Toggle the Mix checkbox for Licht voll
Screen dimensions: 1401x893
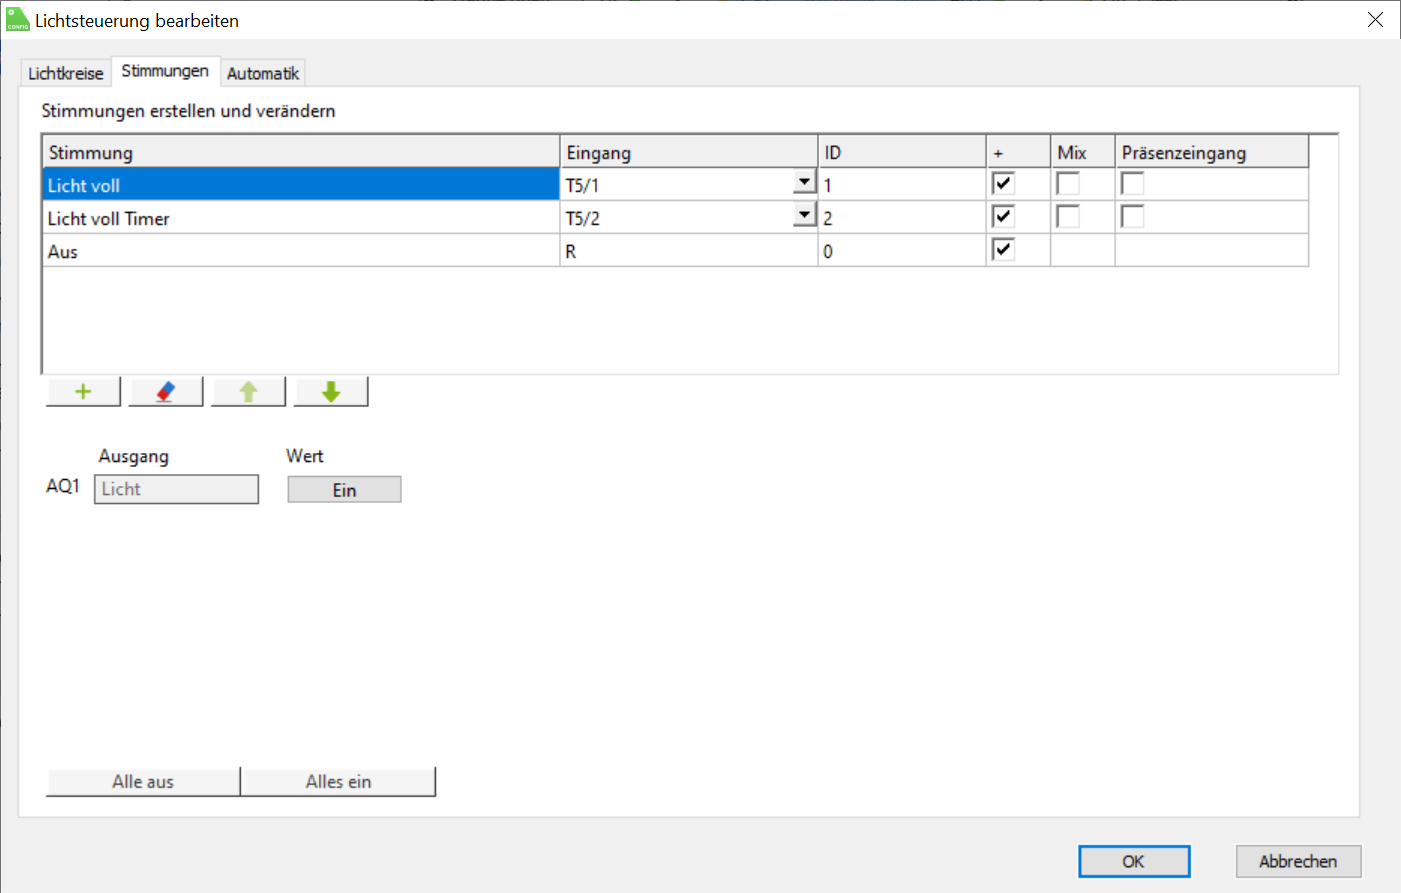[1068, 184]
